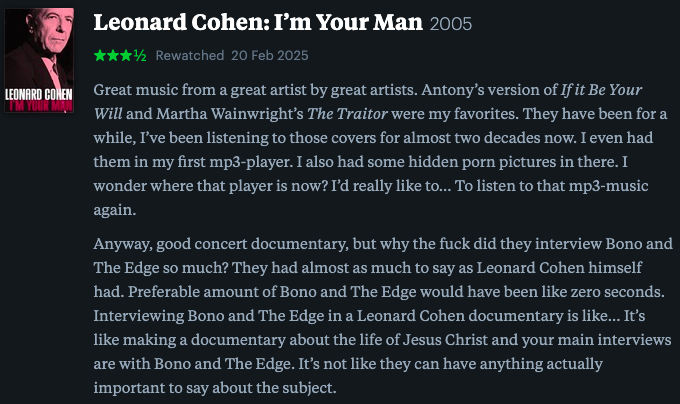Click the first green rating star
680x404 pixels.
[x=100, y=55]
